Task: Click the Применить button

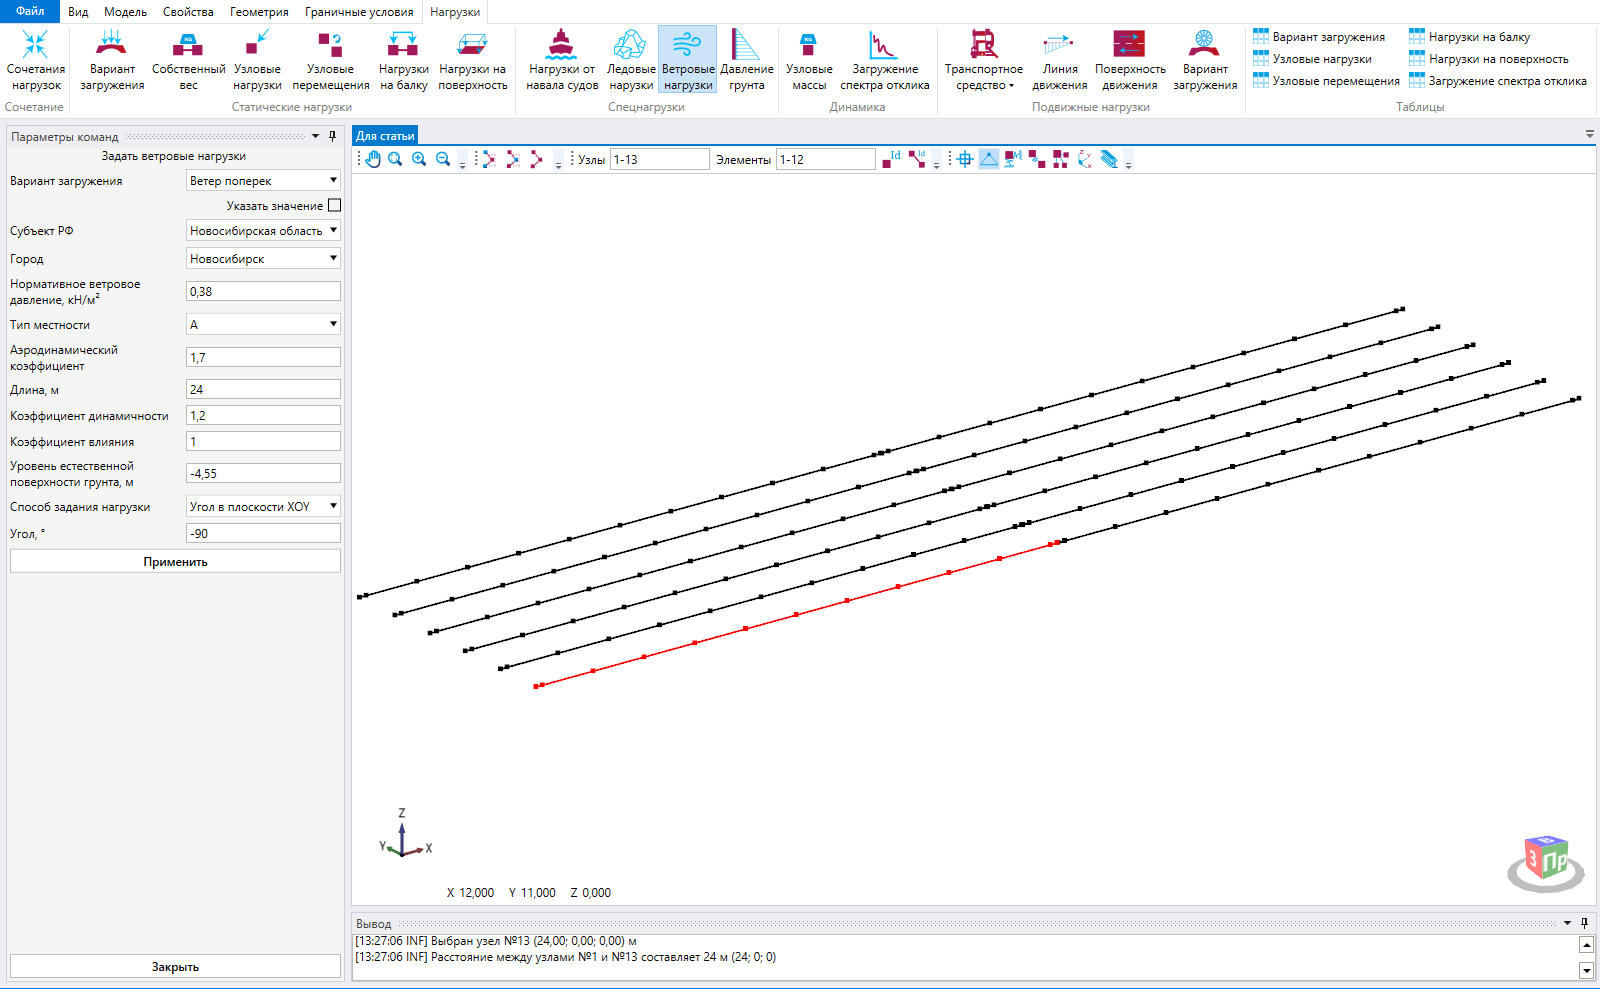Action: [x=175, y=562]
